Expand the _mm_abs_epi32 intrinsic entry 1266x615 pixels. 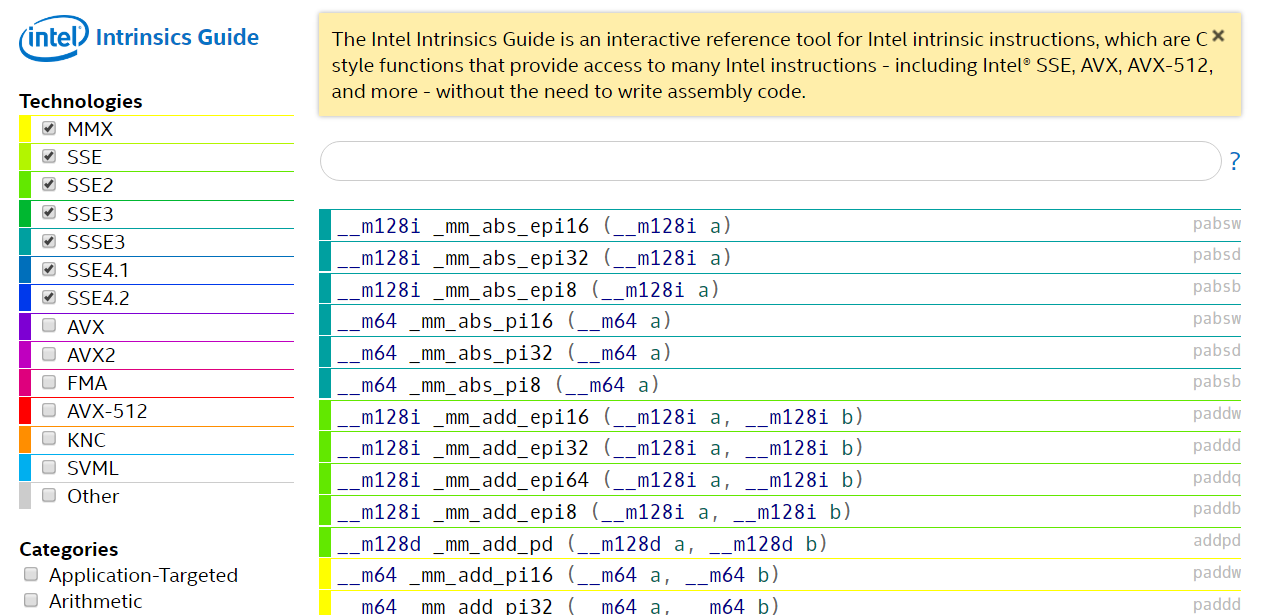780,257
